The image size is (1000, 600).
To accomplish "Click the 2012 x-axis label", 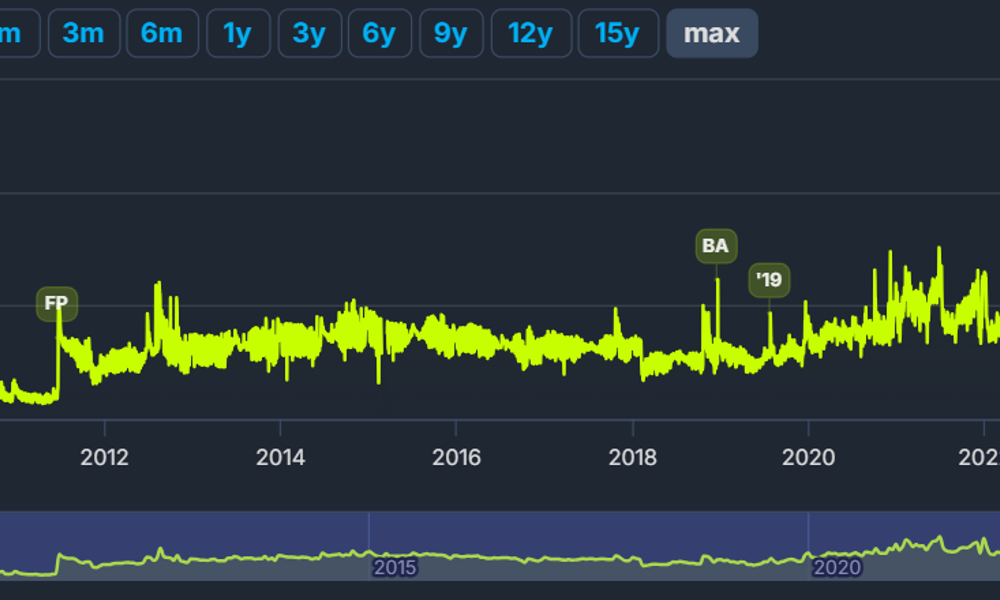I will [104, 458].
